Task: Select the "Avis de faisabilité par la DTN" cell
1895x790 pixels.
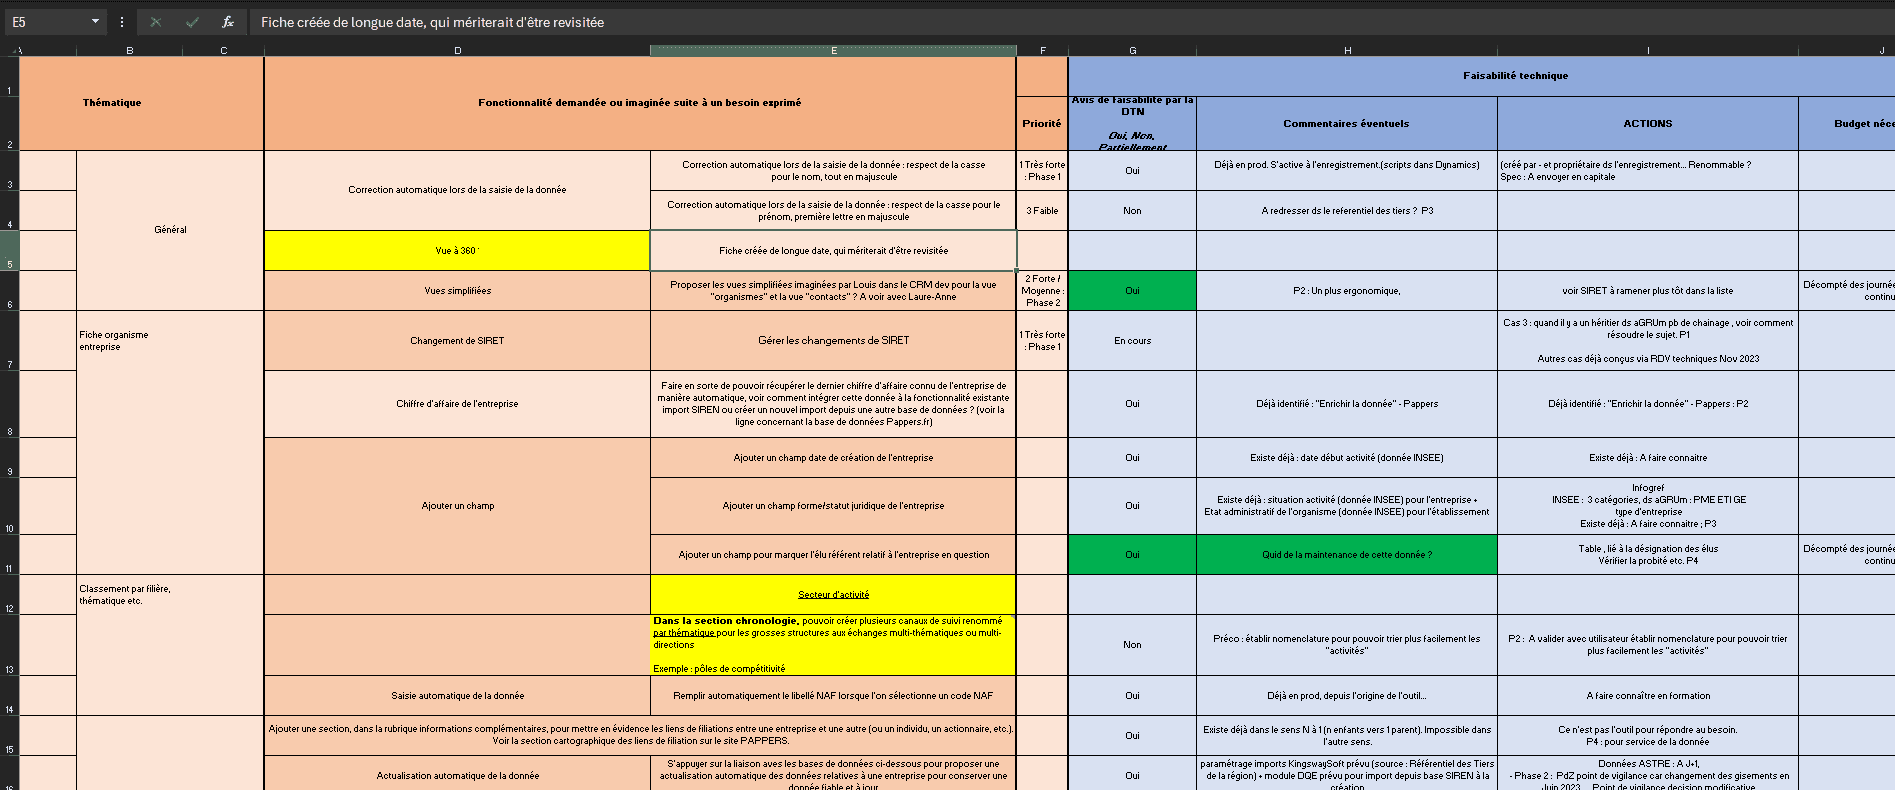Action: (x=1132, y=124)
